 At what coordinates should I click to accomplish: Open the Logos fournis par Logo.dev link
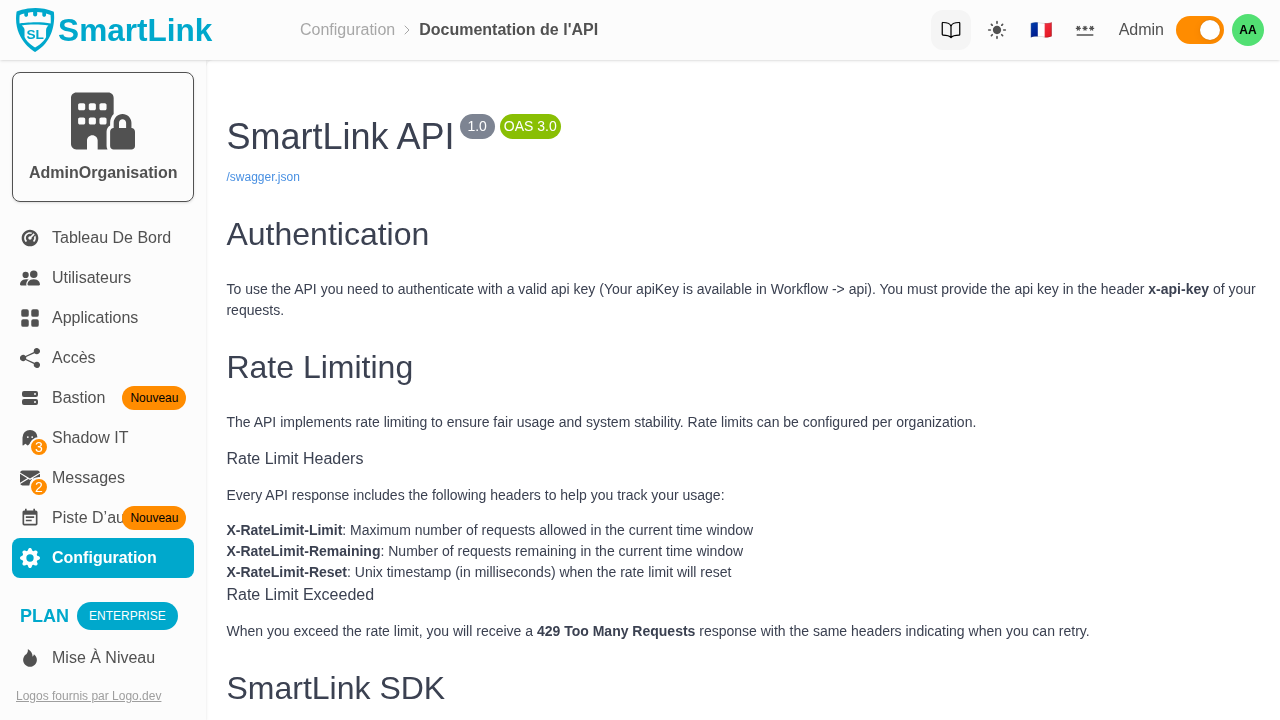(88, 695)
